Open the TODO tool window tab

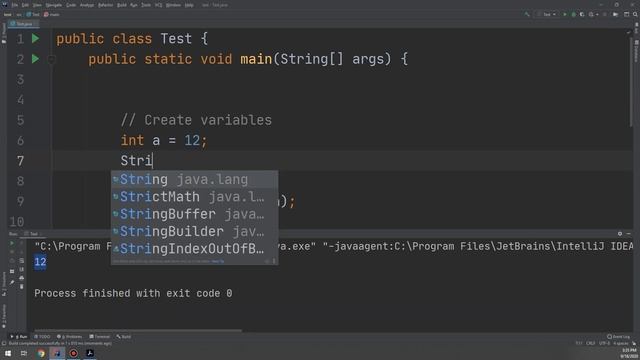coord(42,337)
